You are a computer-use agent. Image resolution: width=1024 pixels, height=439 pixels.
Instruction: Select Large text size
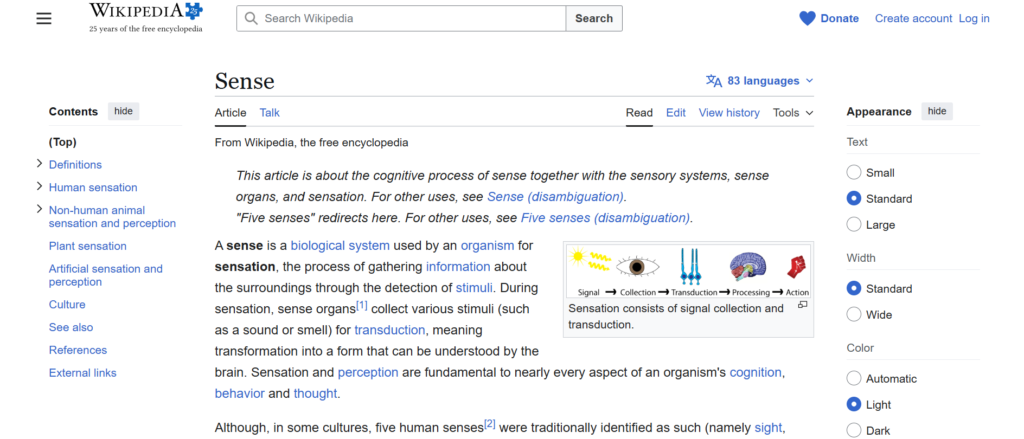click(854, 224)
